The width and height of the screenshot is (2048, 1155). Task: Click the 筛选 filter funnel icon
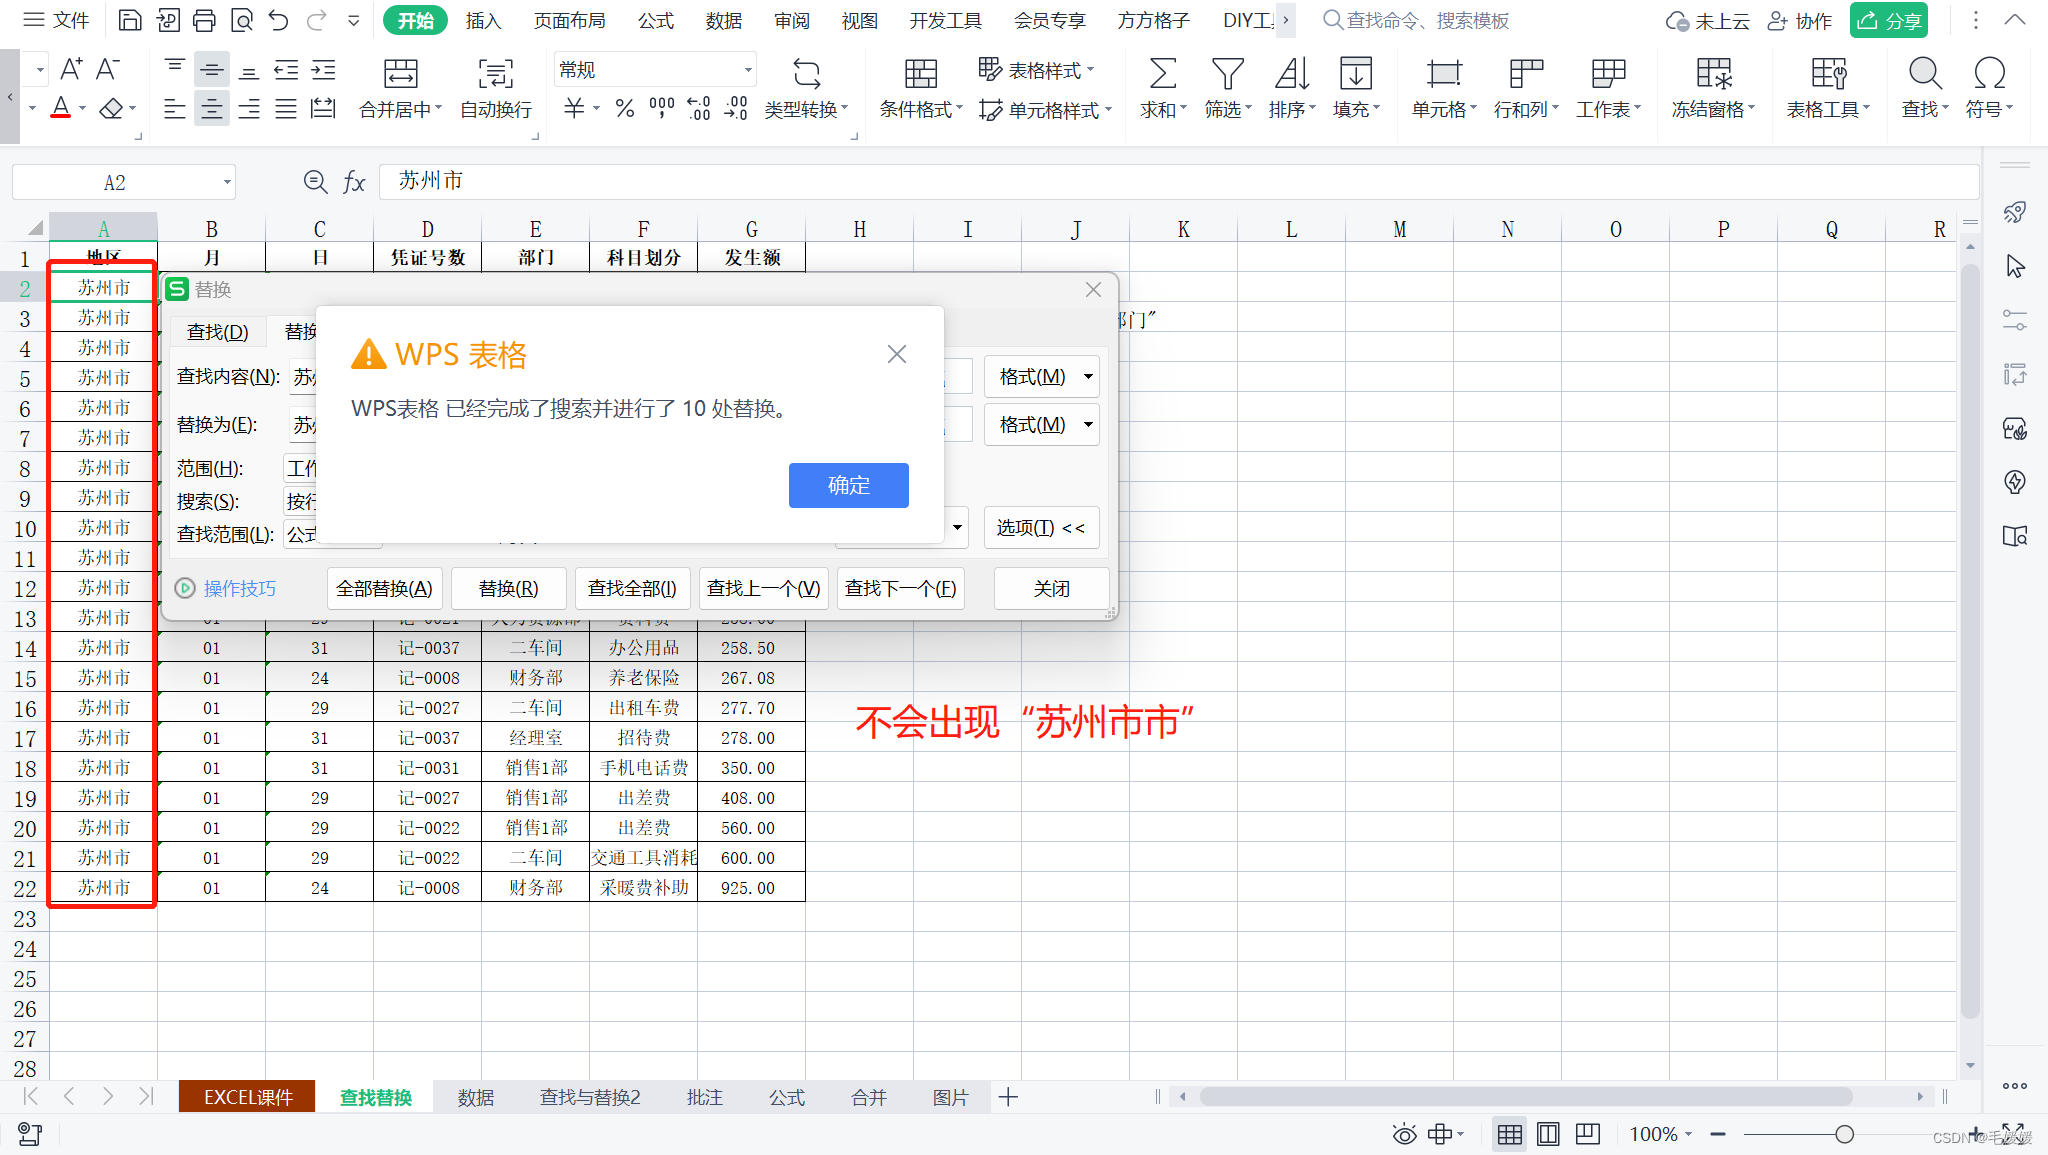pos(1227,75)
